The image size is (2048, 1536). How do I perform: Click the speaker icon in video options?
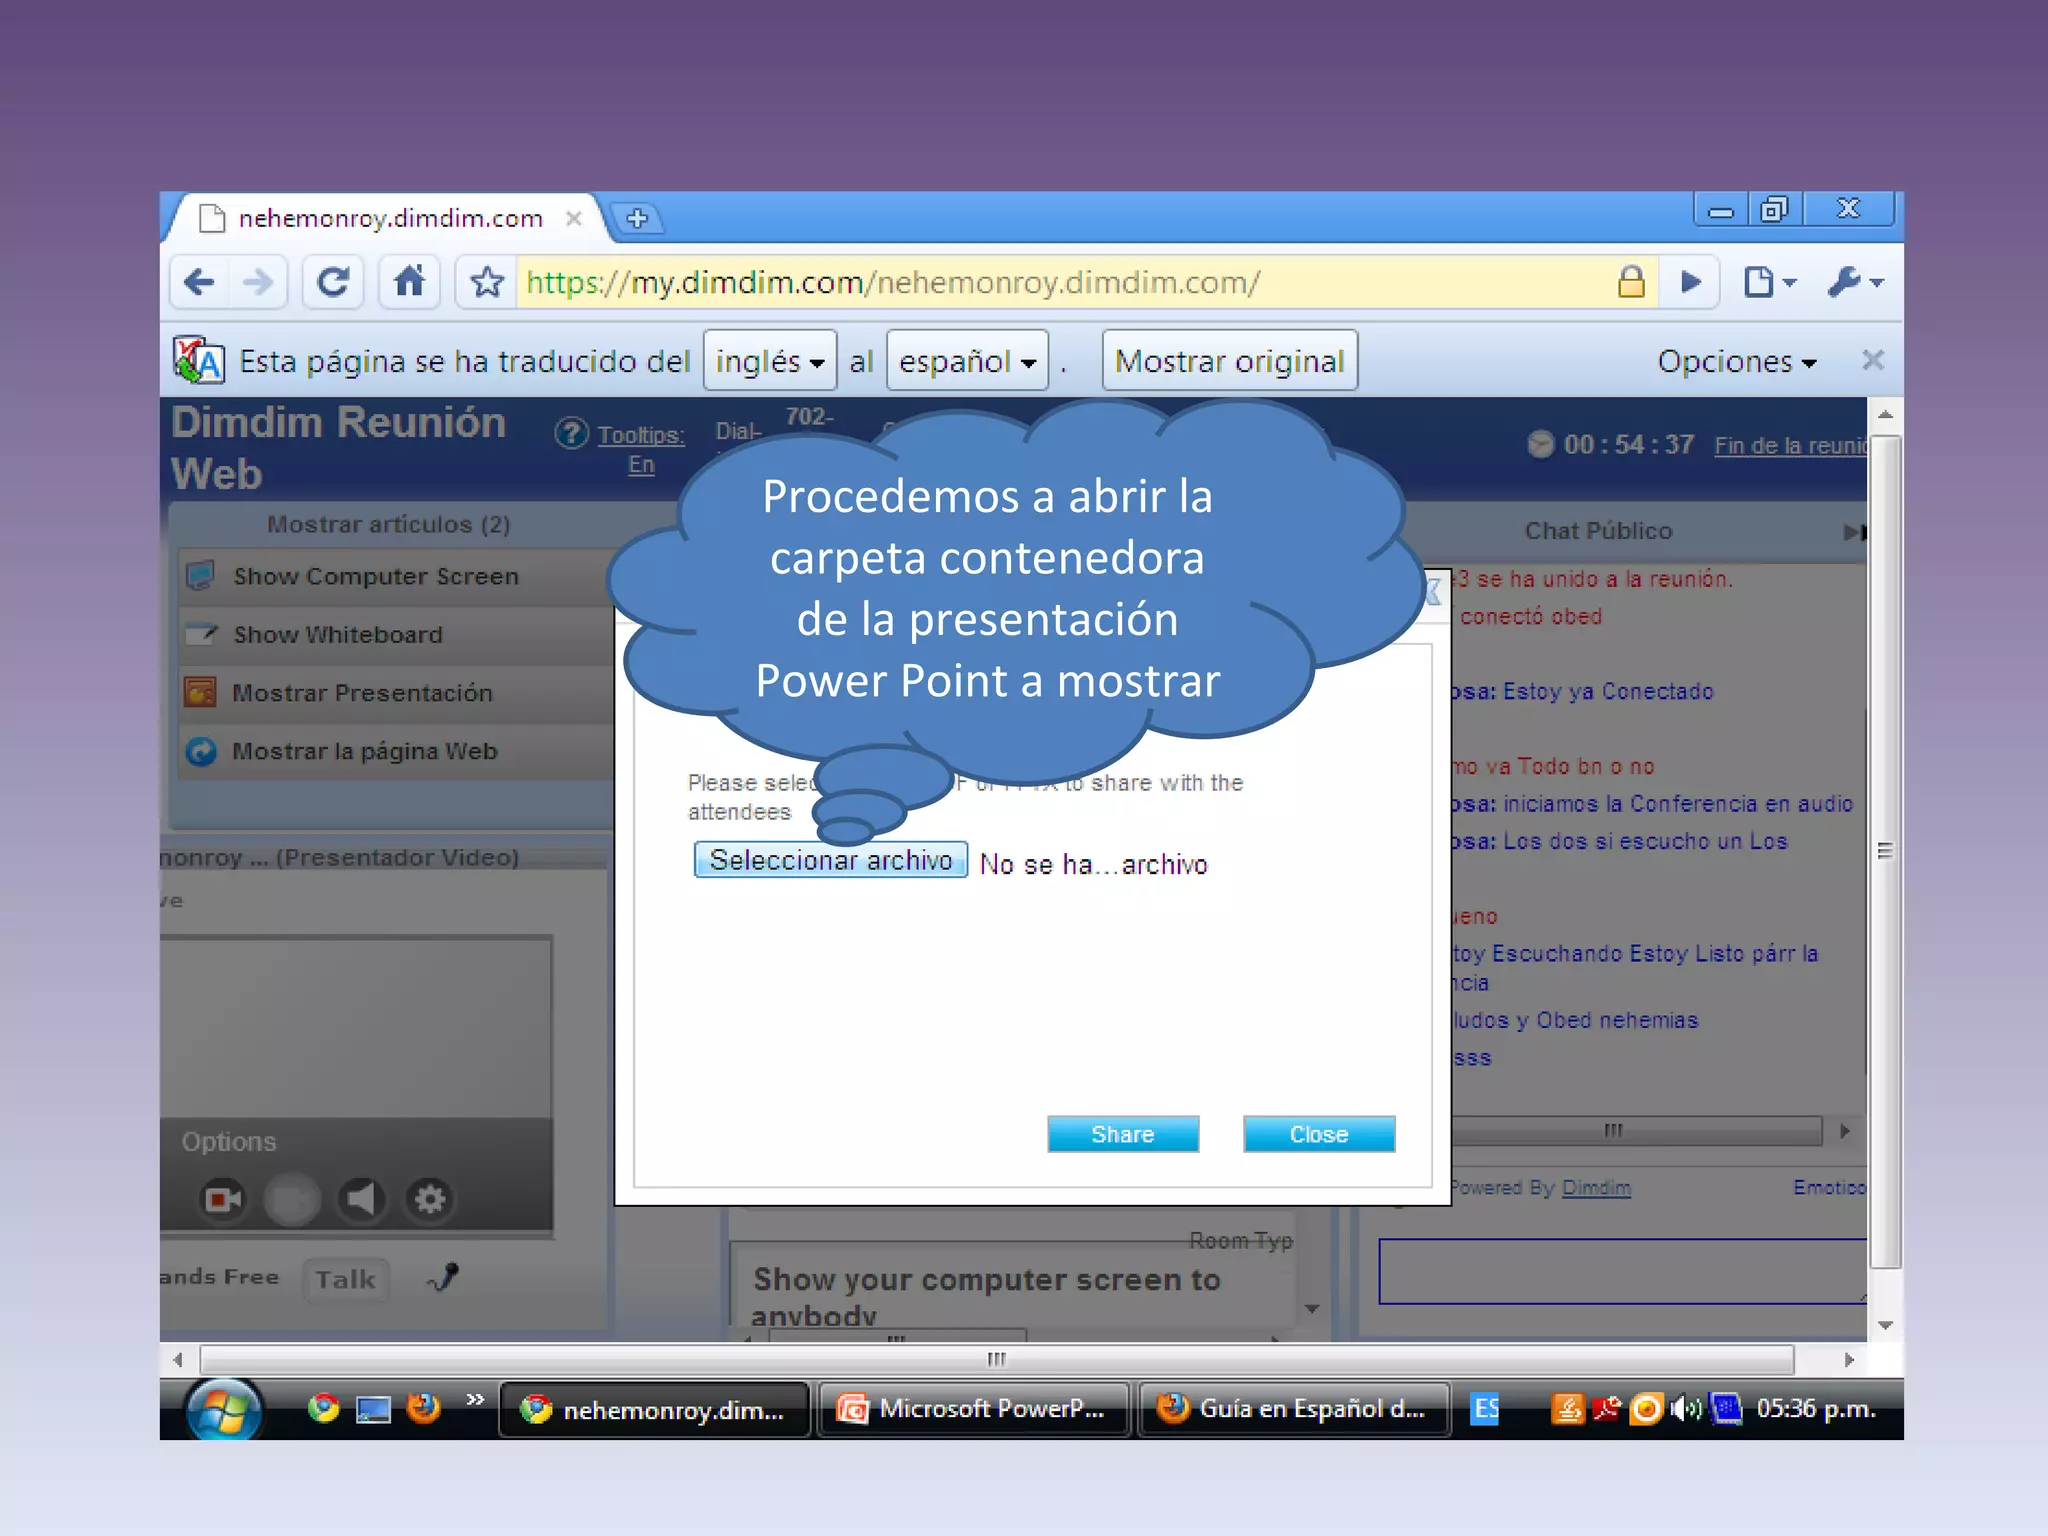361,1199
